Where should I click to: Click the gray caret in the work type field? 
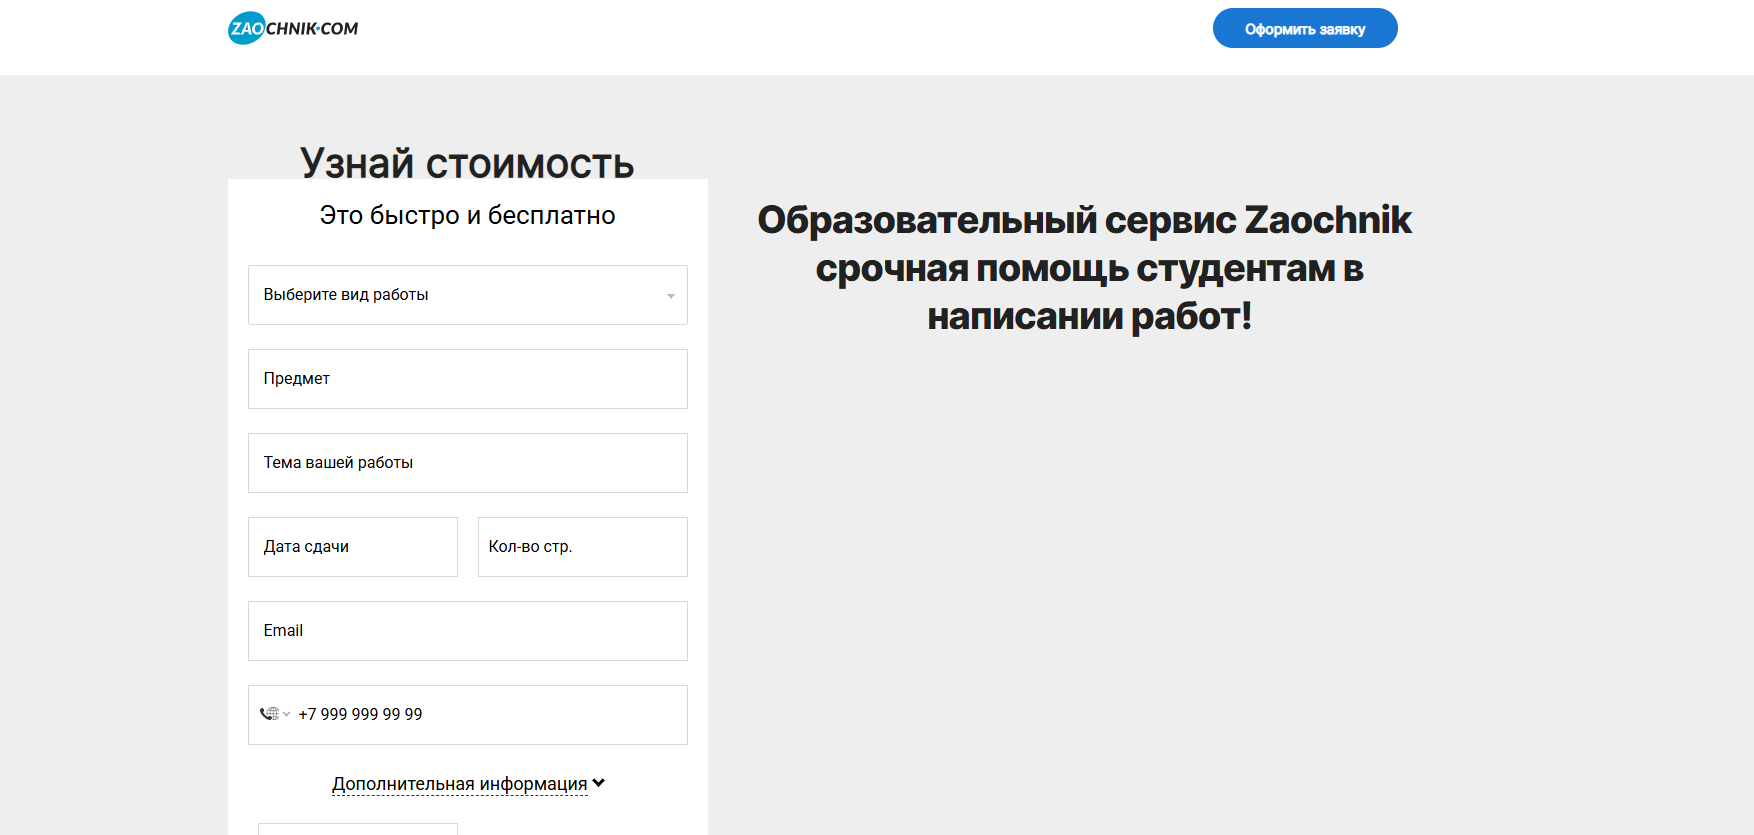(670, 296)
